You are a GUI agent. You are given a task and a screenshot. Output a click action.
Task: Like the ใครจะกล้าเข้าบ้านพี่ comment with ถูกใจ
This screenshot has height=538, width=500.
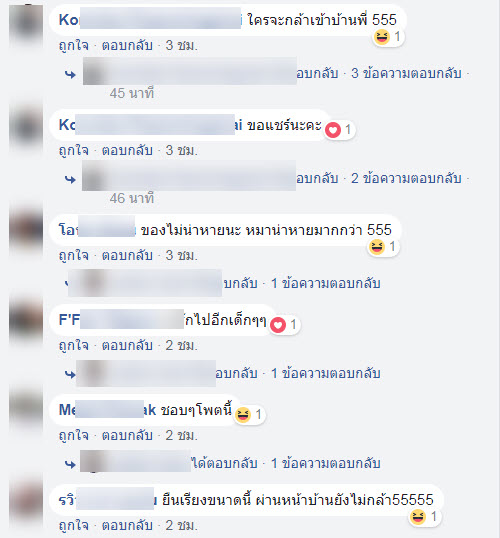74,46
